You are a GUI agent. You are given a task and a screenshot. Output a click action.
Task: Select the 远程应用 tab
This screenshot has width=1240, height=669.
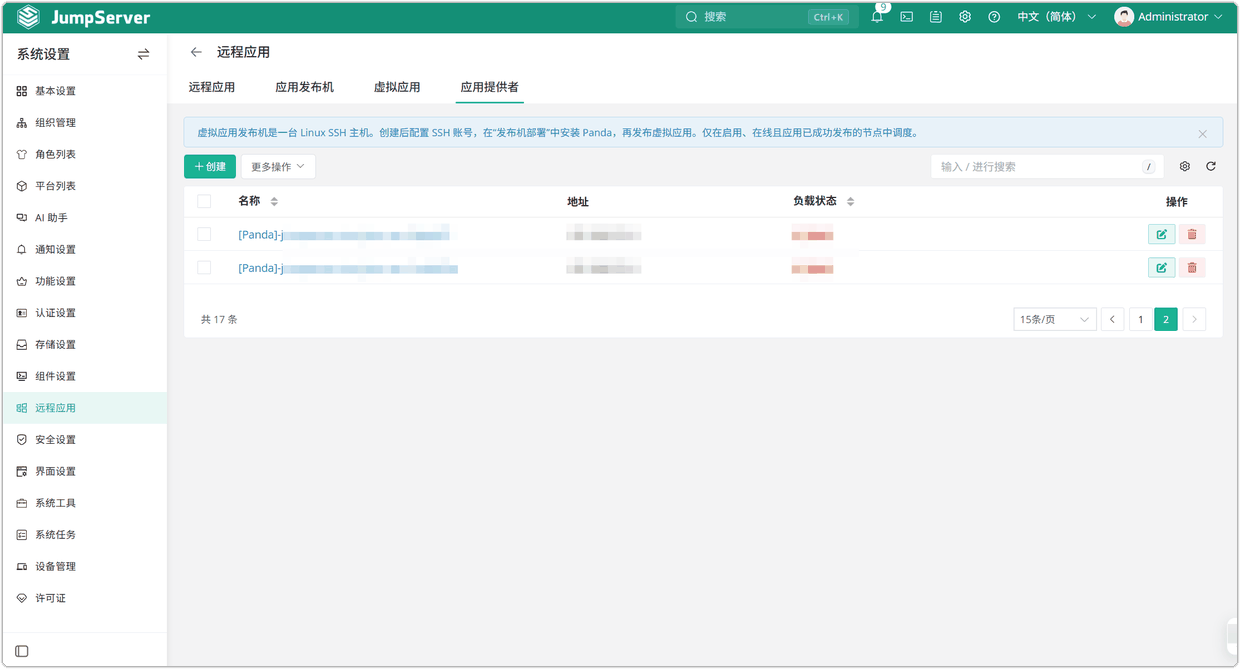pos(212,87)
